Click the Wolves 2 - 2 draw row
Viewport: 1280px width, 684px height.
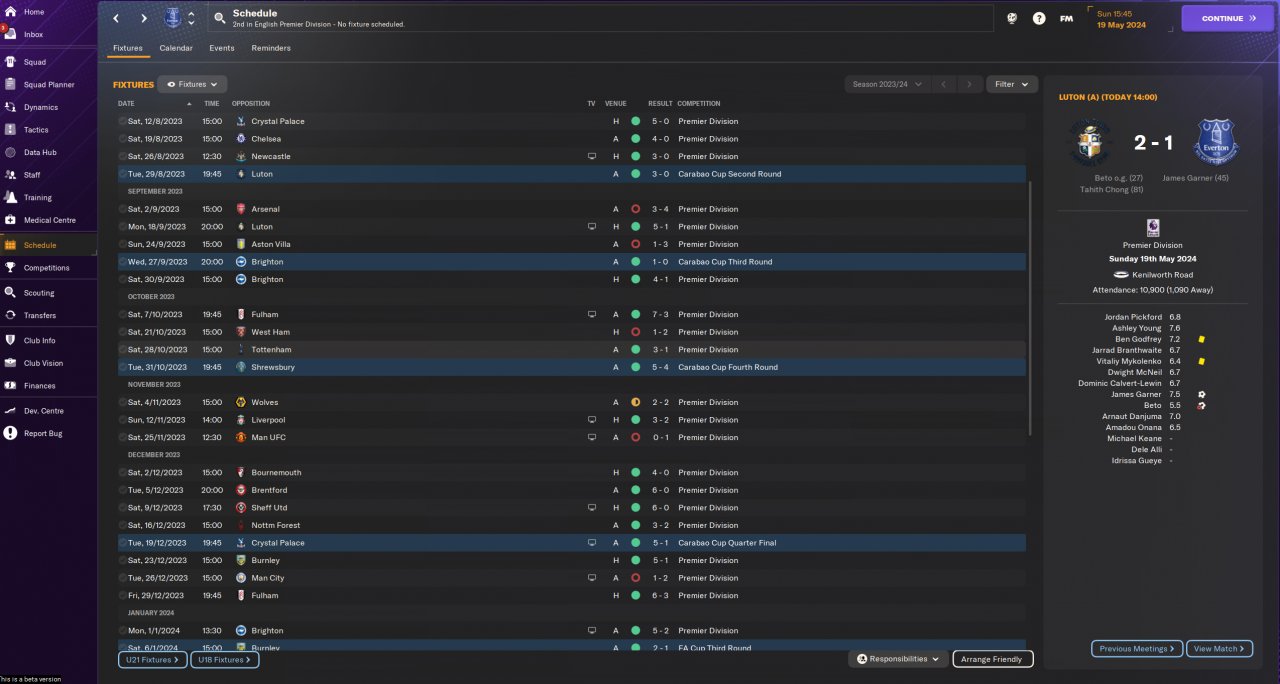[x=570, y=402]
